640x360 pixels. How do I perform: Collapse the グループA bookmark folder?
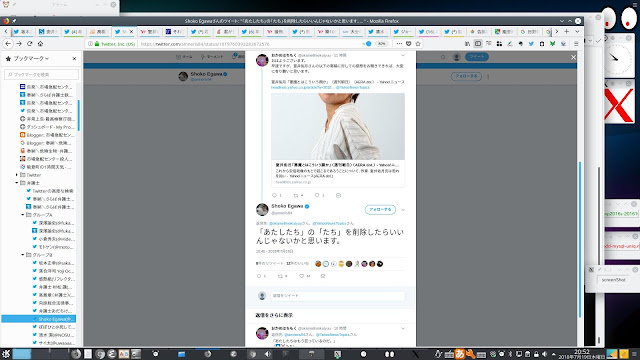23,215
